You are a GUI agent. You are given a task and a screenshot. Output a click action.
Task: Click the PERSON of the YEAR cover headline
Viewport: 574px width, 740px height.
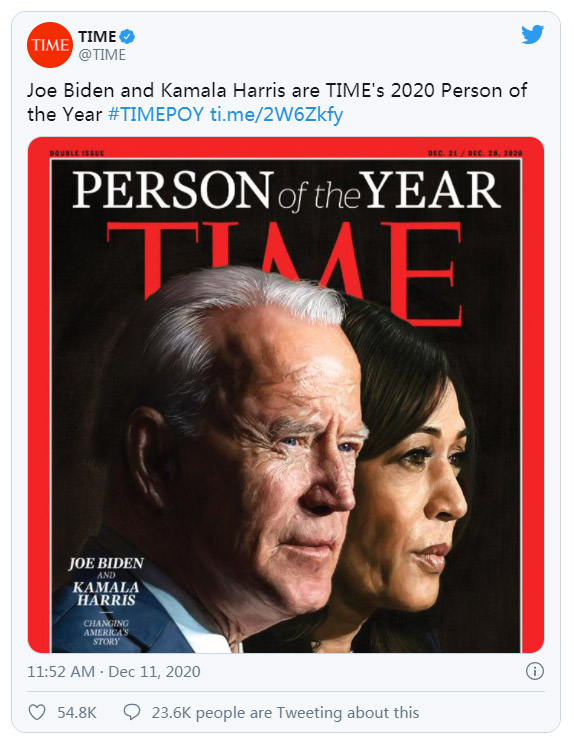tap(286, 190)
